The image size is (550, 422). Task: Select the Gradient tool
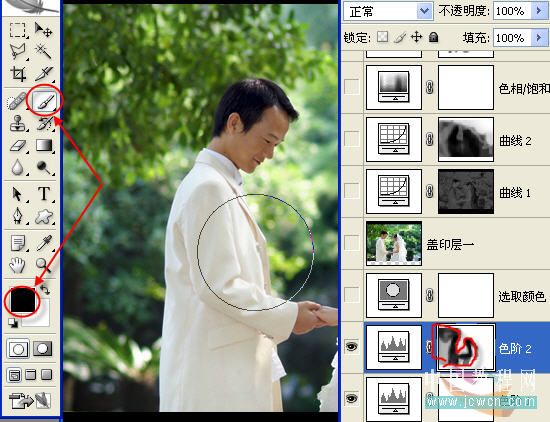click(44, 145)
